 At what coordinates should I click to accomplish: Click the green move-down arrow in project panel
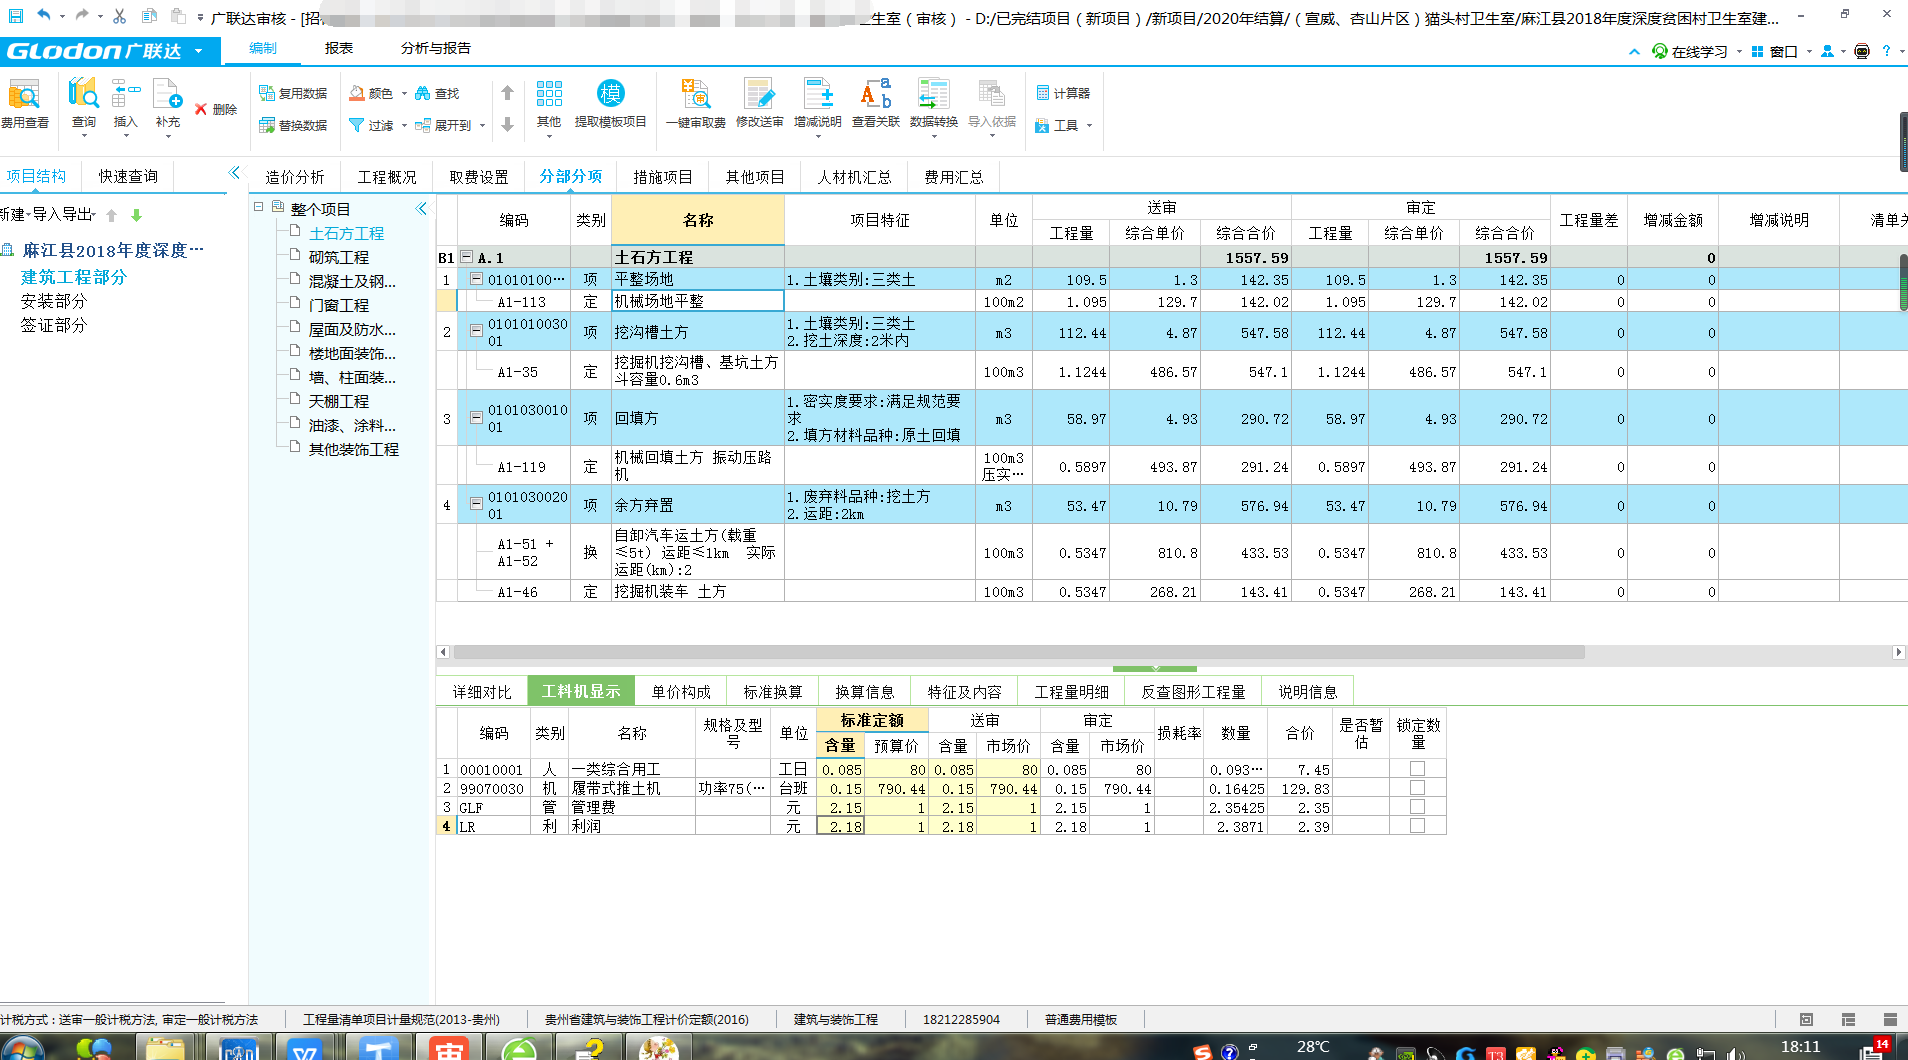tap(137, 215)
